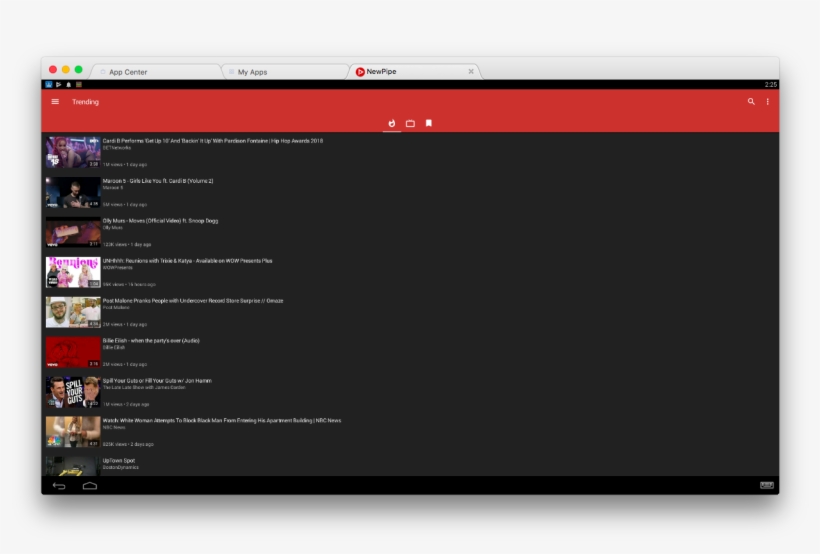Click the bell notification status icon
This screenshot has width=820, height=554.
click(69, 85)
